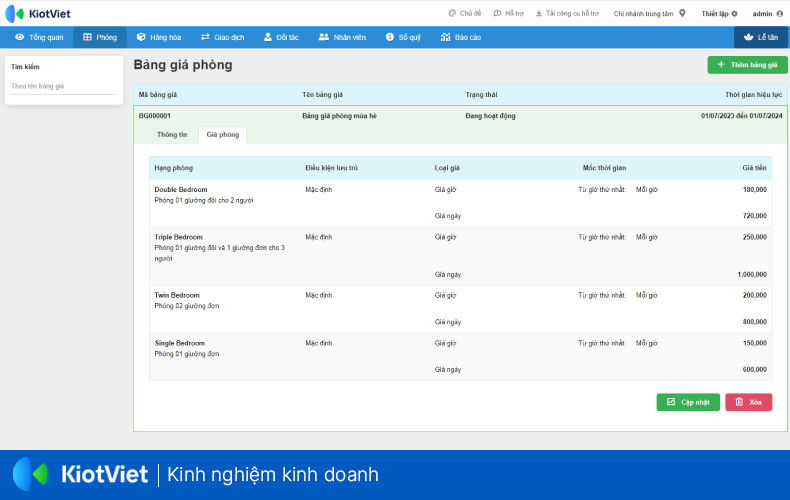Open the Phòng menu
The height and width of the screenshot is (500, 790).
pyautogui.click(x=100, y=37)
